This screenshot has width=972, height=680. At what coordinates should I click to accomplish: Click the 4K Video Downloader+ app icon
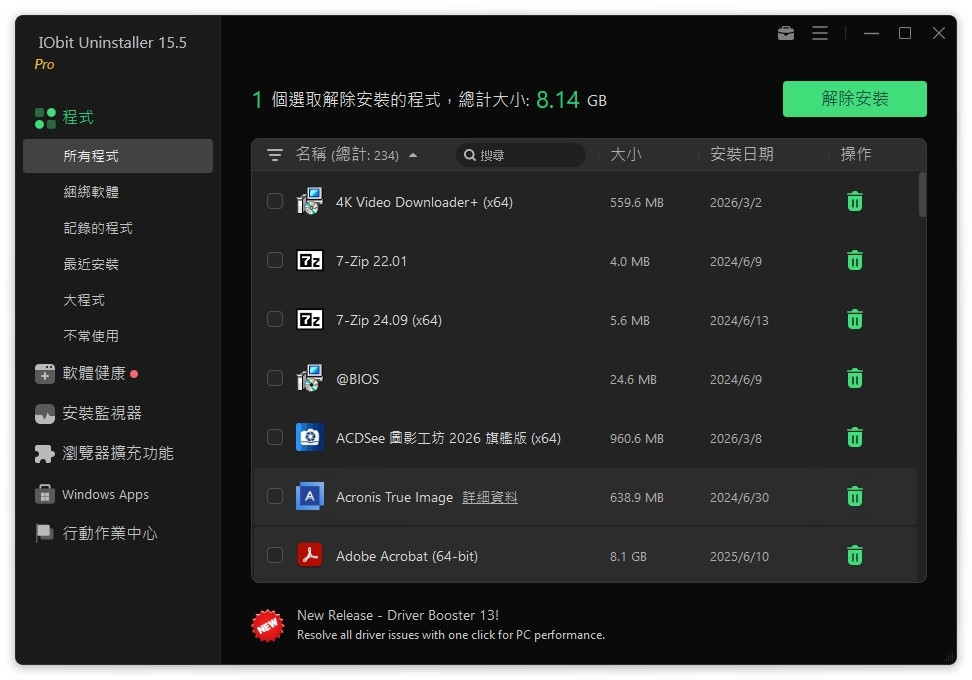(309, 201)
